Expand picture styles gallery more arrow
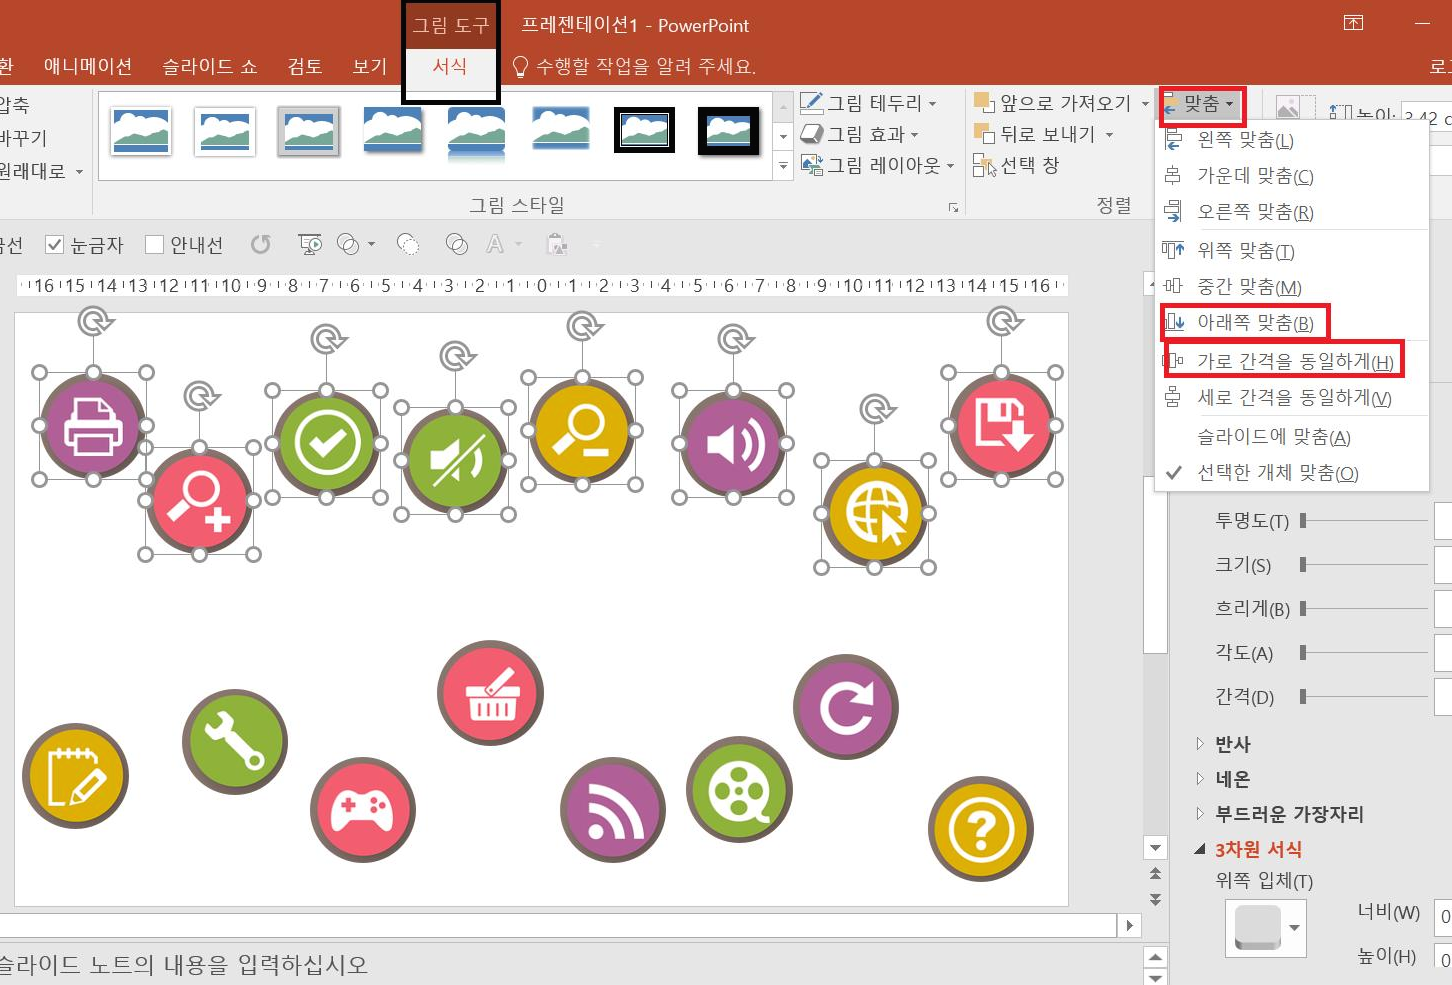Image resolution: width=1452 pixels, height=985 pixels. [x=784, y=166]
